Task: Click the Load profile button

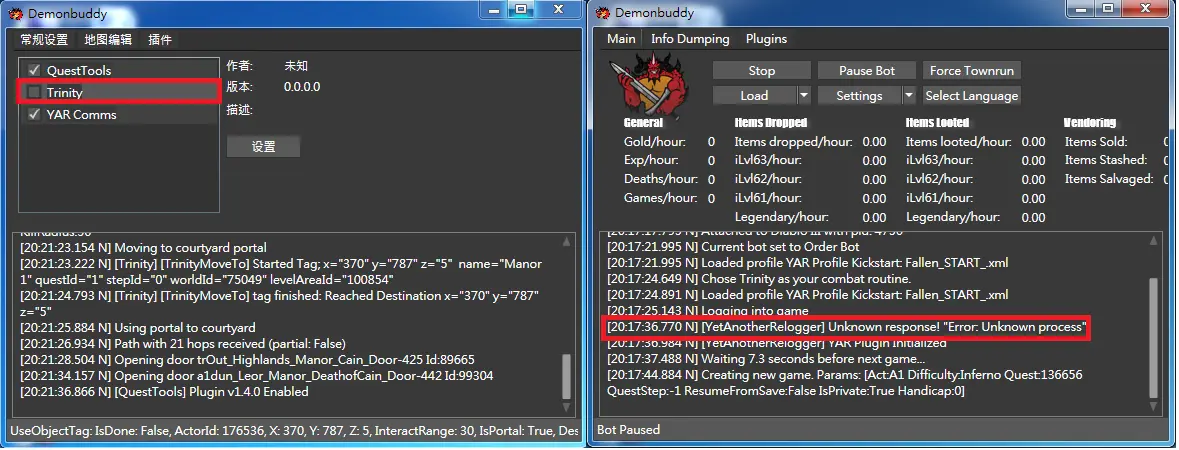Action: (x=754, y=96)
